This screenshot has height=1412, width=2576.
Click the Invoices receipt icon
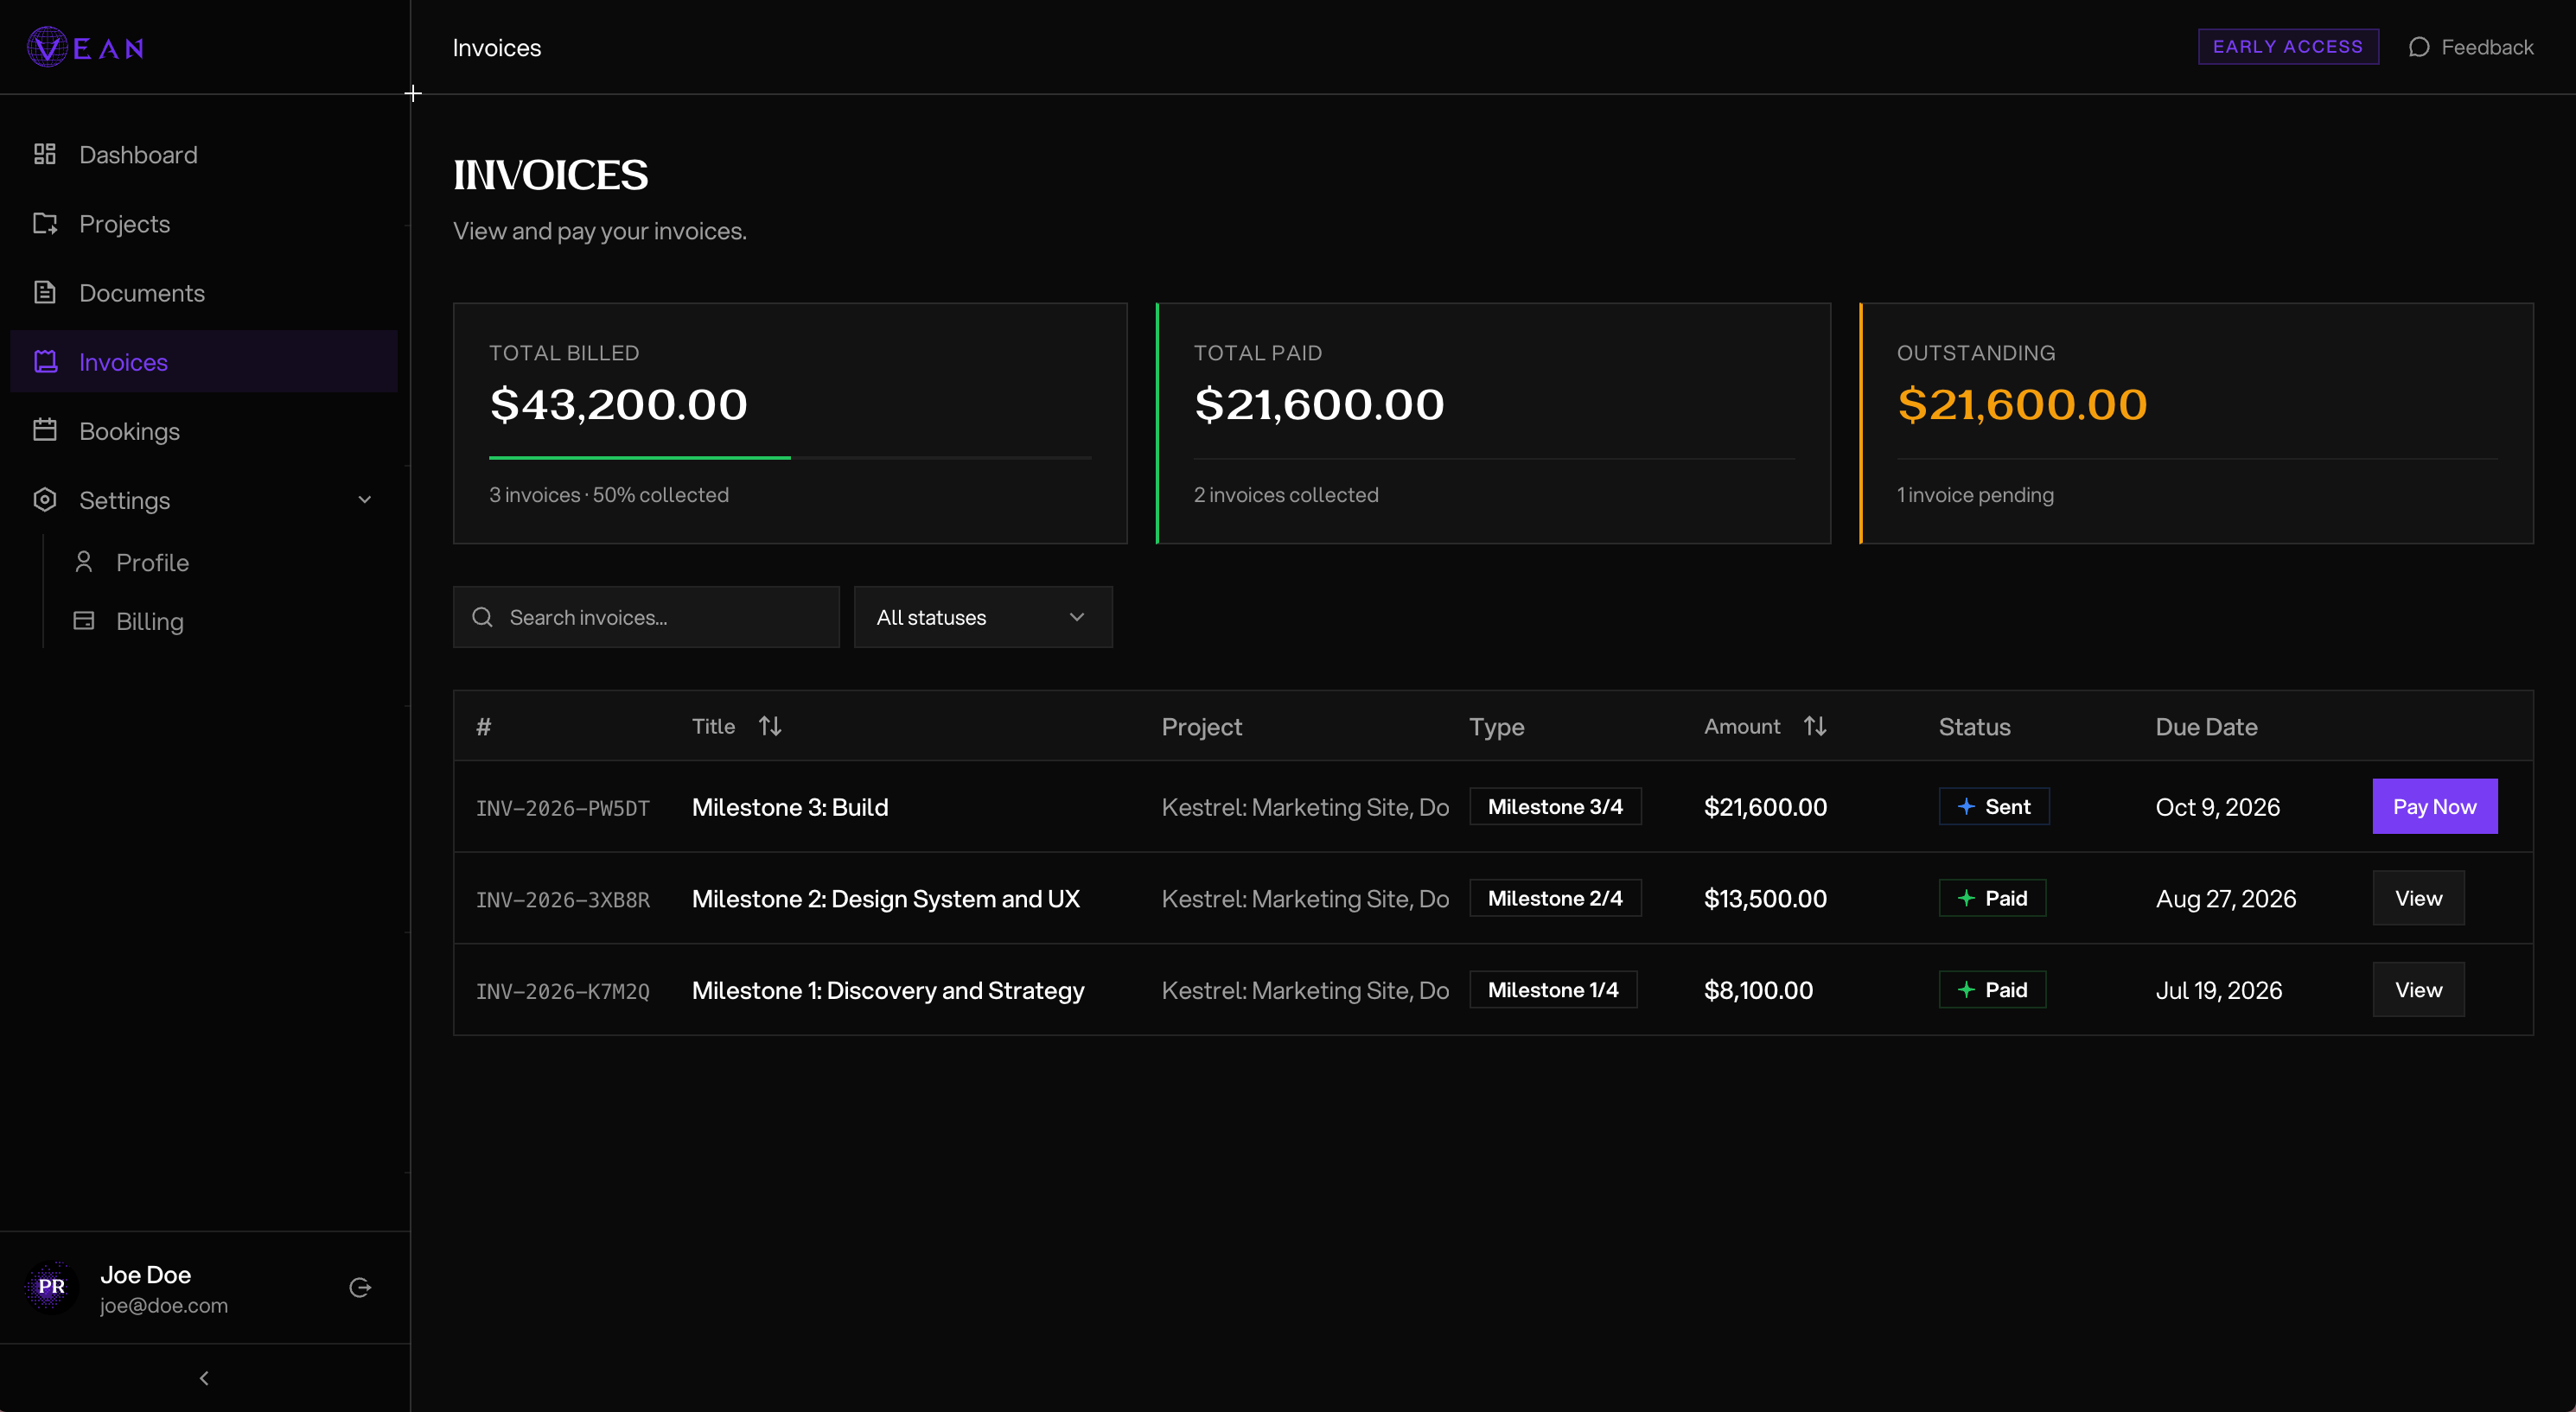pyautogui.click(x=44, y=361)
